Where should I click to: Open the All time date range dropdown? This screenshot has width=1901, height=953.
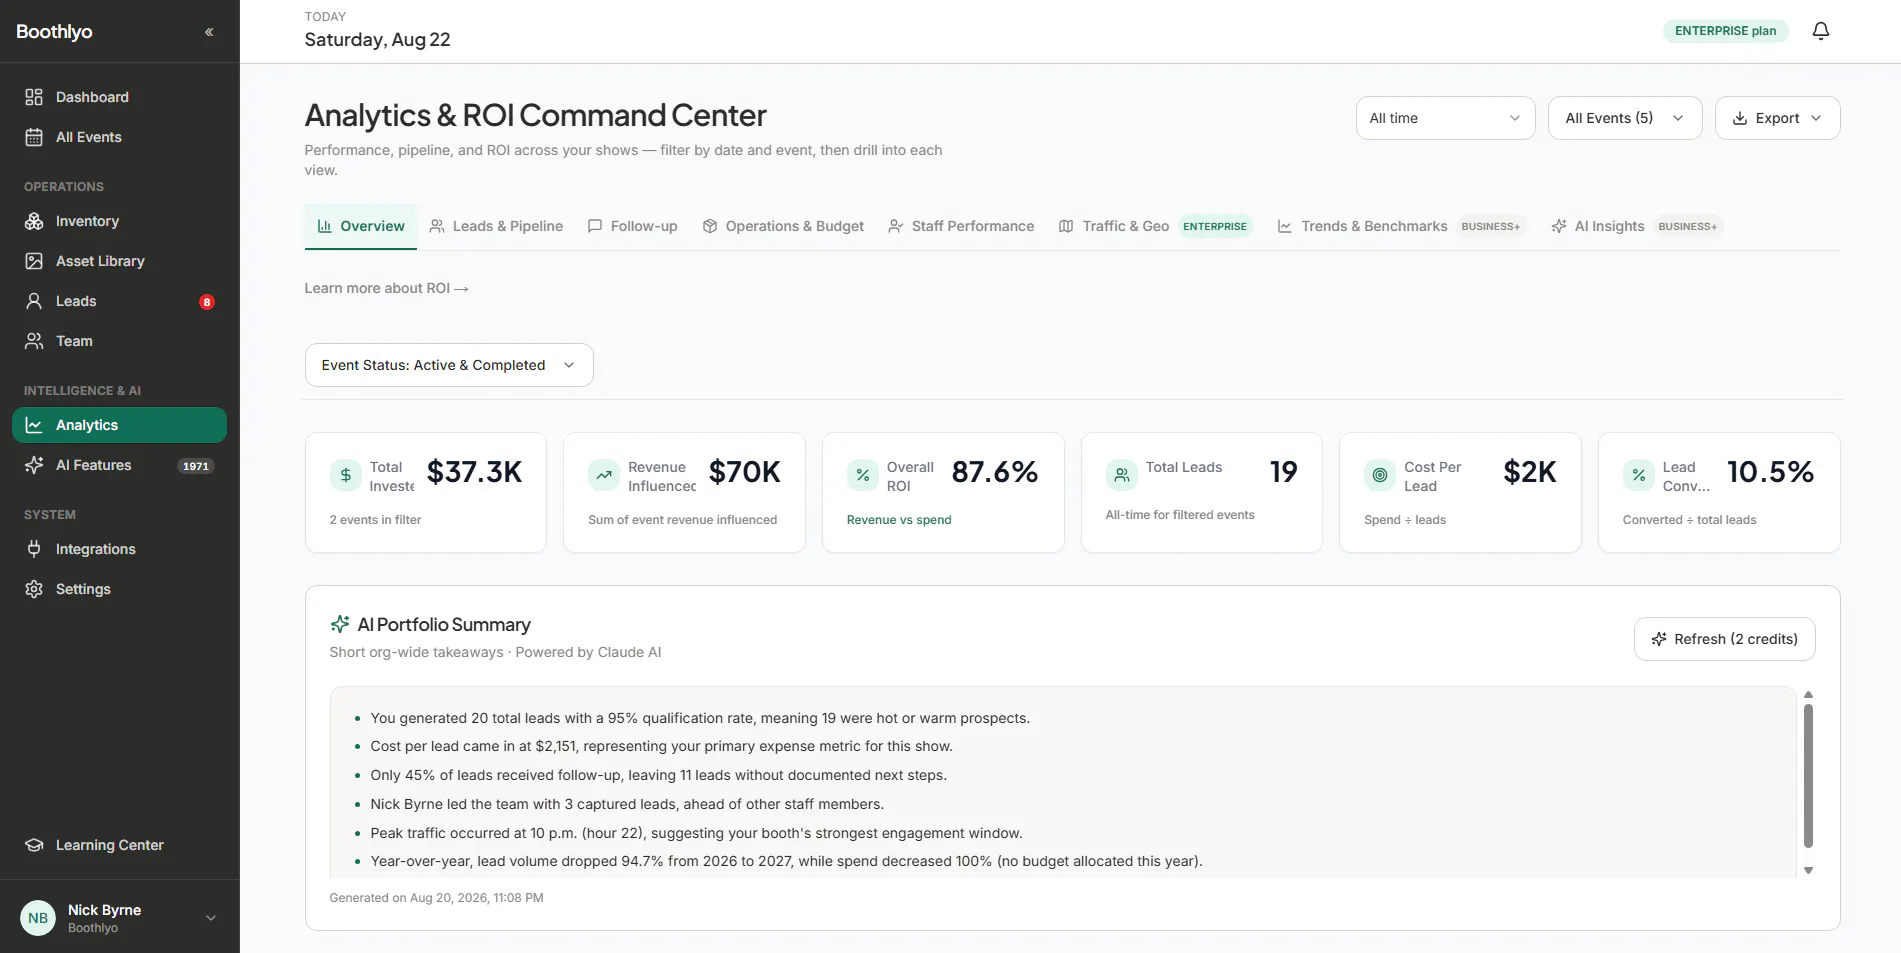pos(1445,118)
